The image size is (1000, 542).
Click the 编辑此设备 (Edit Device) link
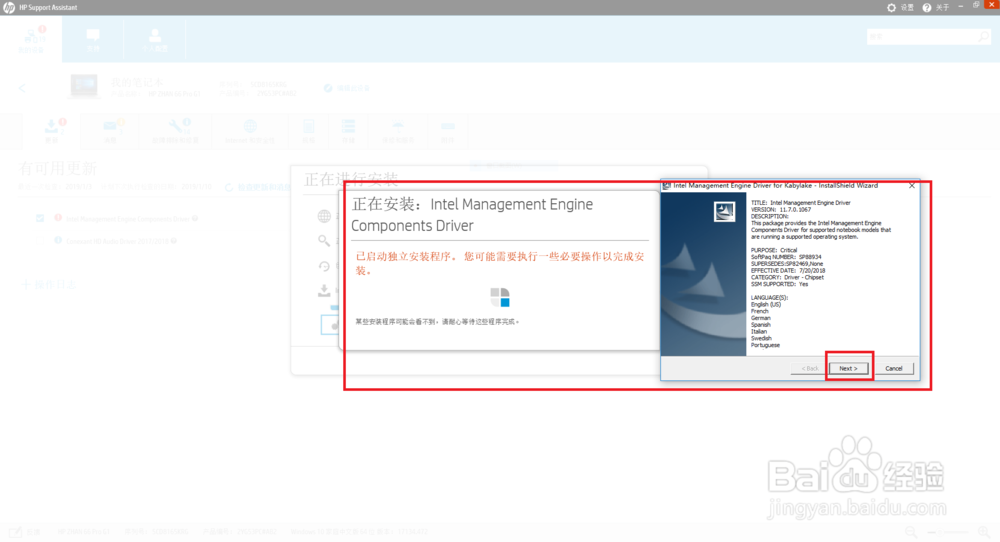coord(347,88)
